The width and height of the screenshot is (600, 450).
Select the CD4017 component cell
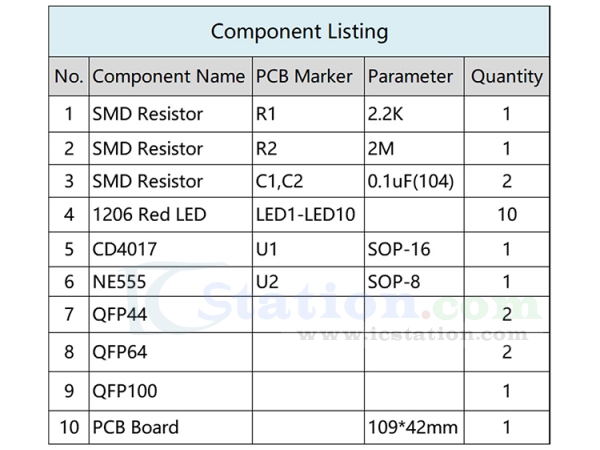[x=124, y=248]
